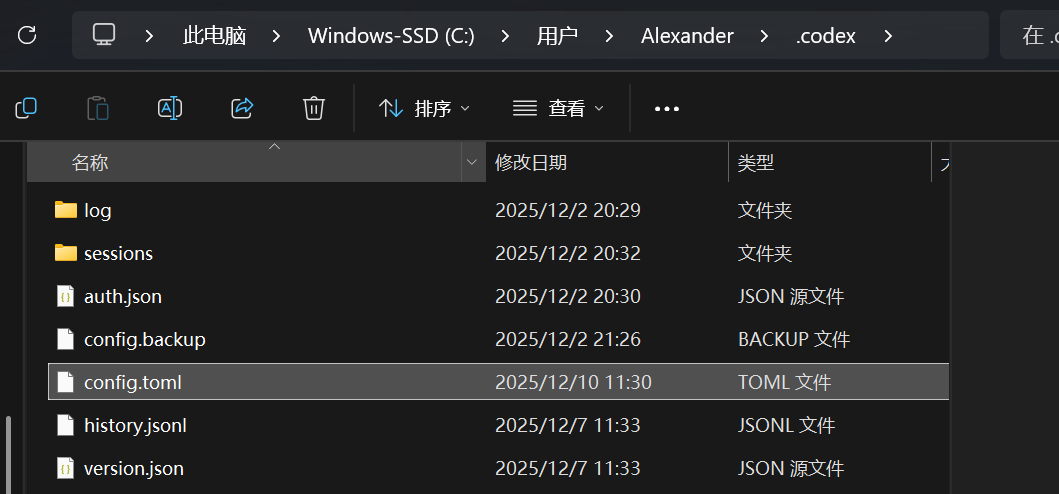Image resolution: width=1059 pixels, height=494 pixels.
Task: Click the computer monitor icon in address bar
Action: pyautogui.click(x=104, y=34)
